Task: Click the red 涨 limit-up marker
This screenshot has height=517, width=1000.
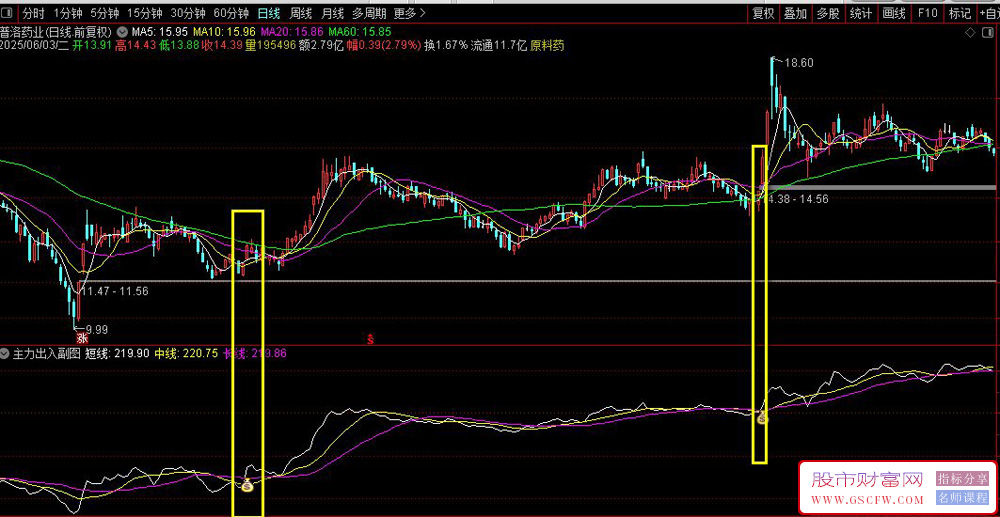Action: (x=82, y=337)
